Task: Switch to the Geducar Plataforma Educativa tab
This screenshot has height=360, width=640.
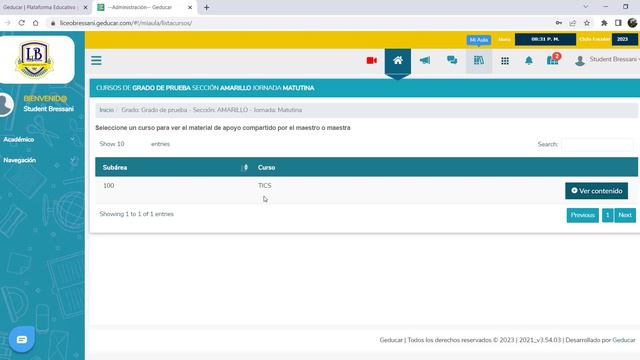Action: coord(39,7)
